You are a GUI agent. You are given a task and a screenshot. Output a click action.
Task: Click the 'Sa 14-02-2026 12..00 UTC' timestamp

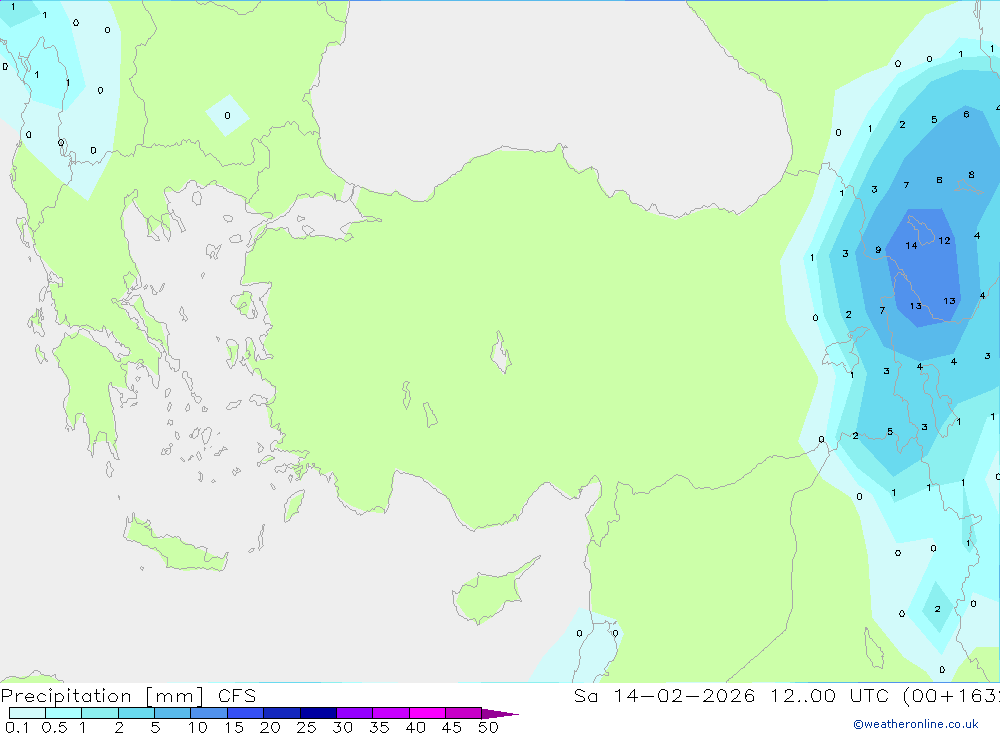732,695
